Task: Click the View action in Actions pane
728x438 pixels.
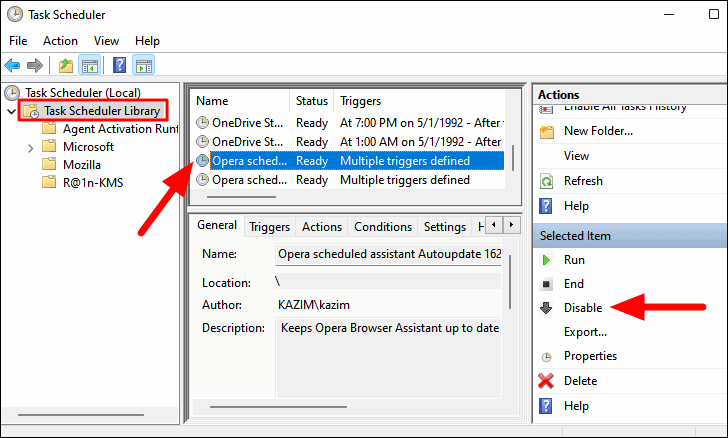Action: (576, 156)
